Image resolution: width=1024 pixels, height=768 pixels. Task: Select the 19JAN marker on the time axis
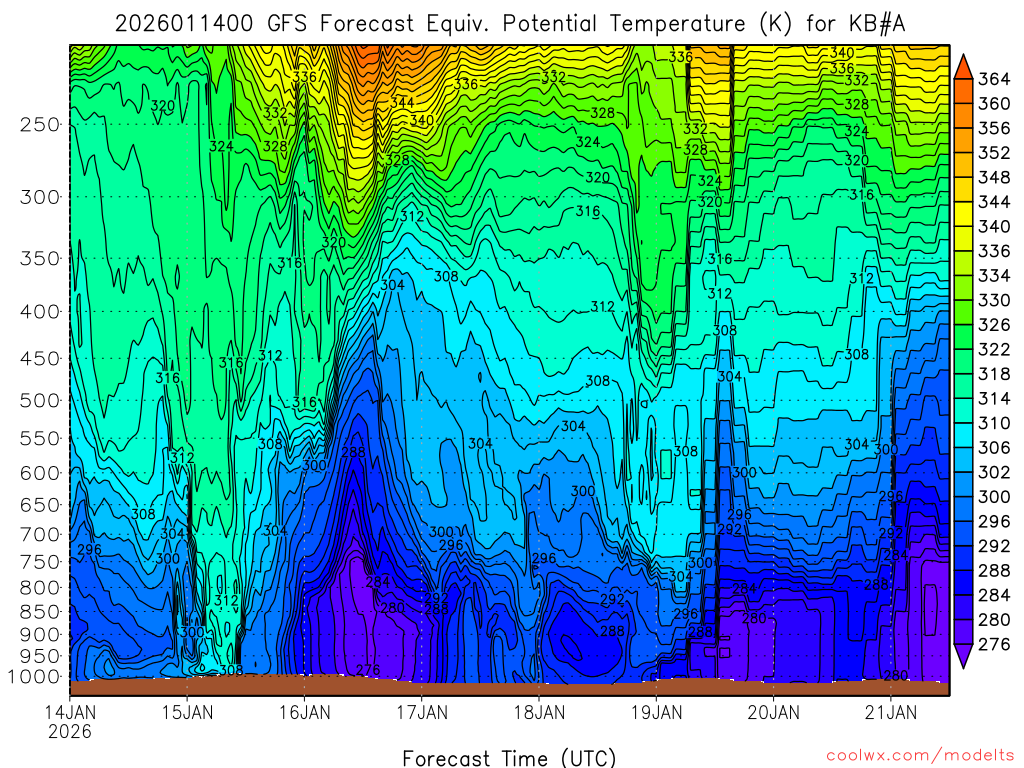coord(656,713)
